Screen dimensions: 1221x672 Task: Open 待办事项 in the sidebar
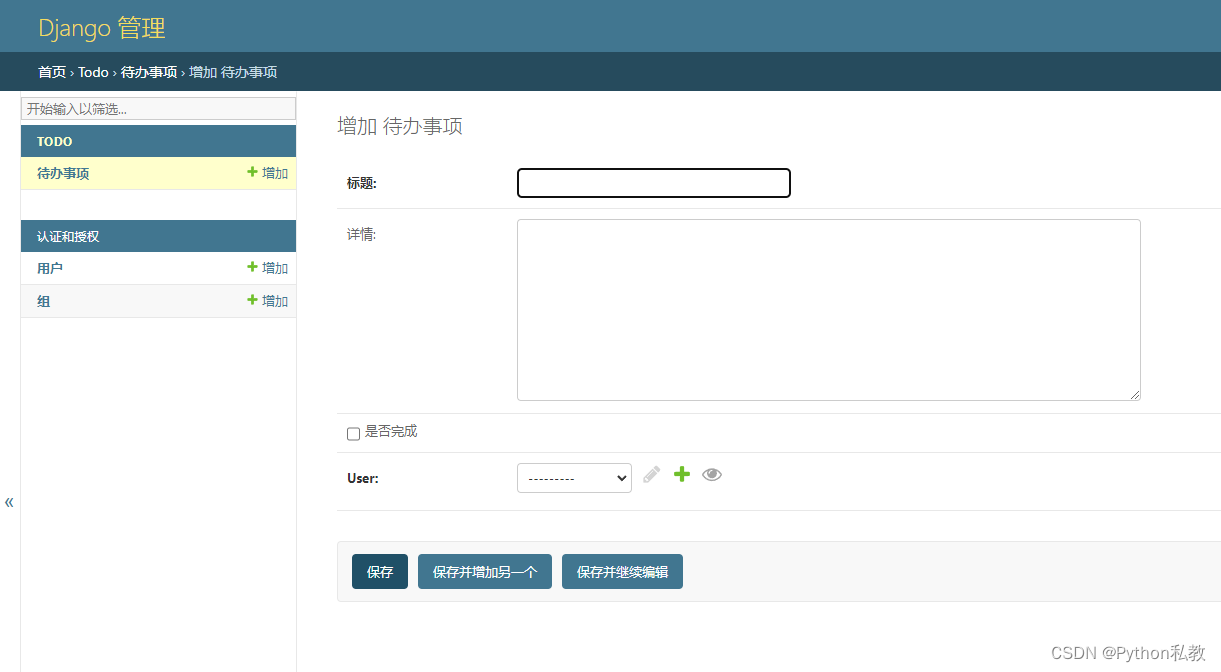click(63, 173)
